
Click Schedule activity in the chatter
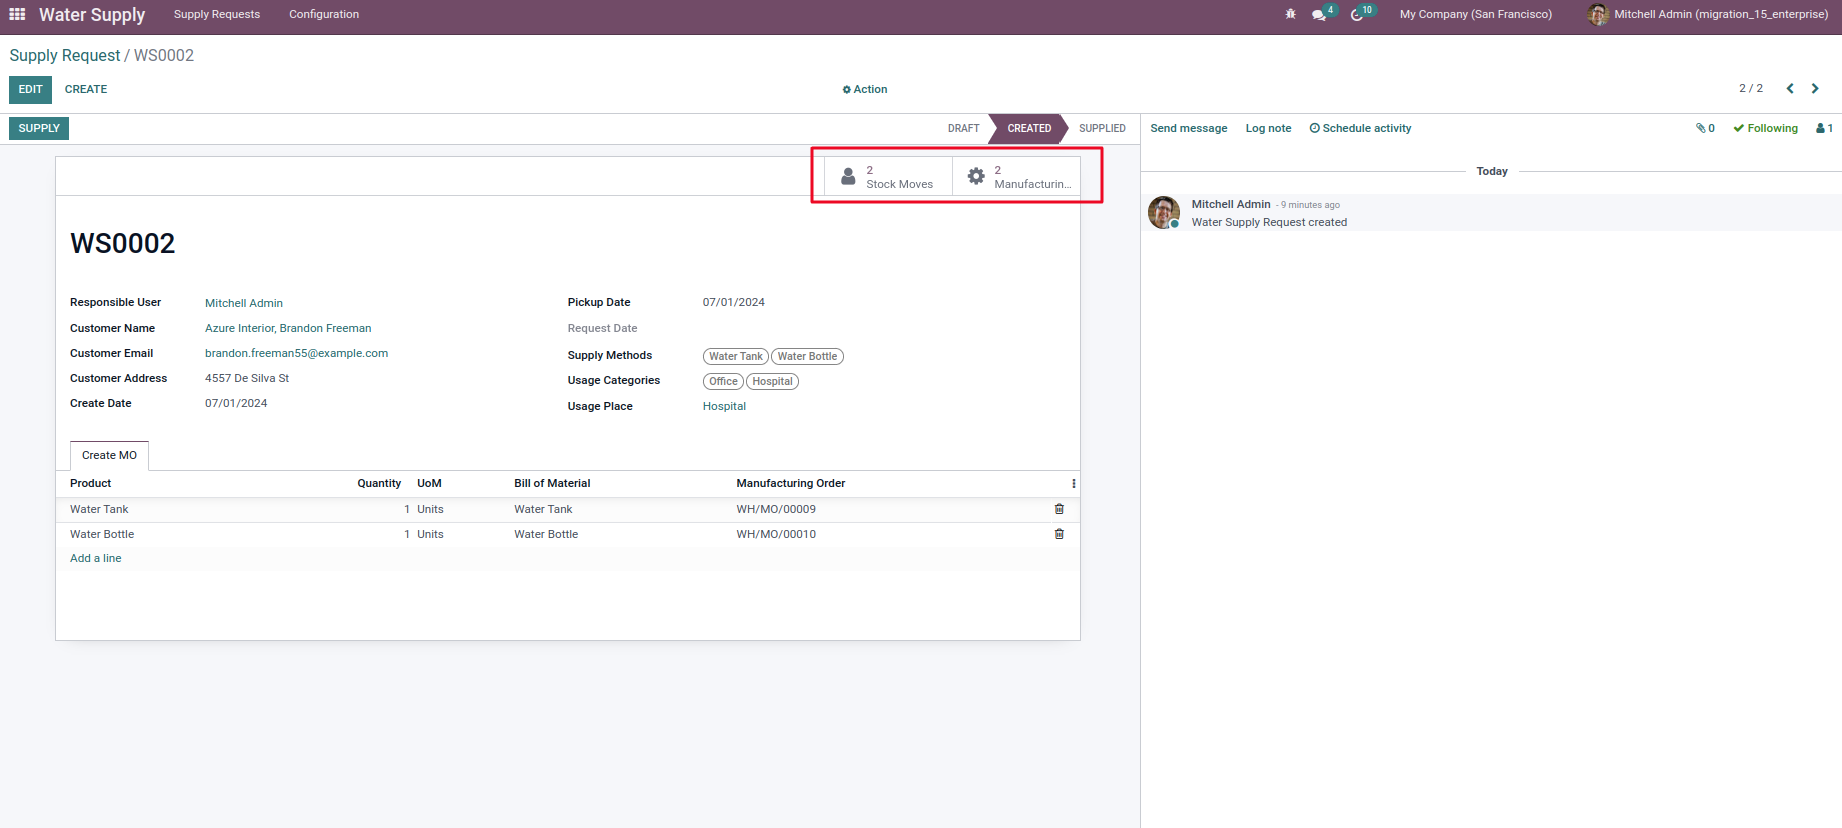tap(1360, 128)
